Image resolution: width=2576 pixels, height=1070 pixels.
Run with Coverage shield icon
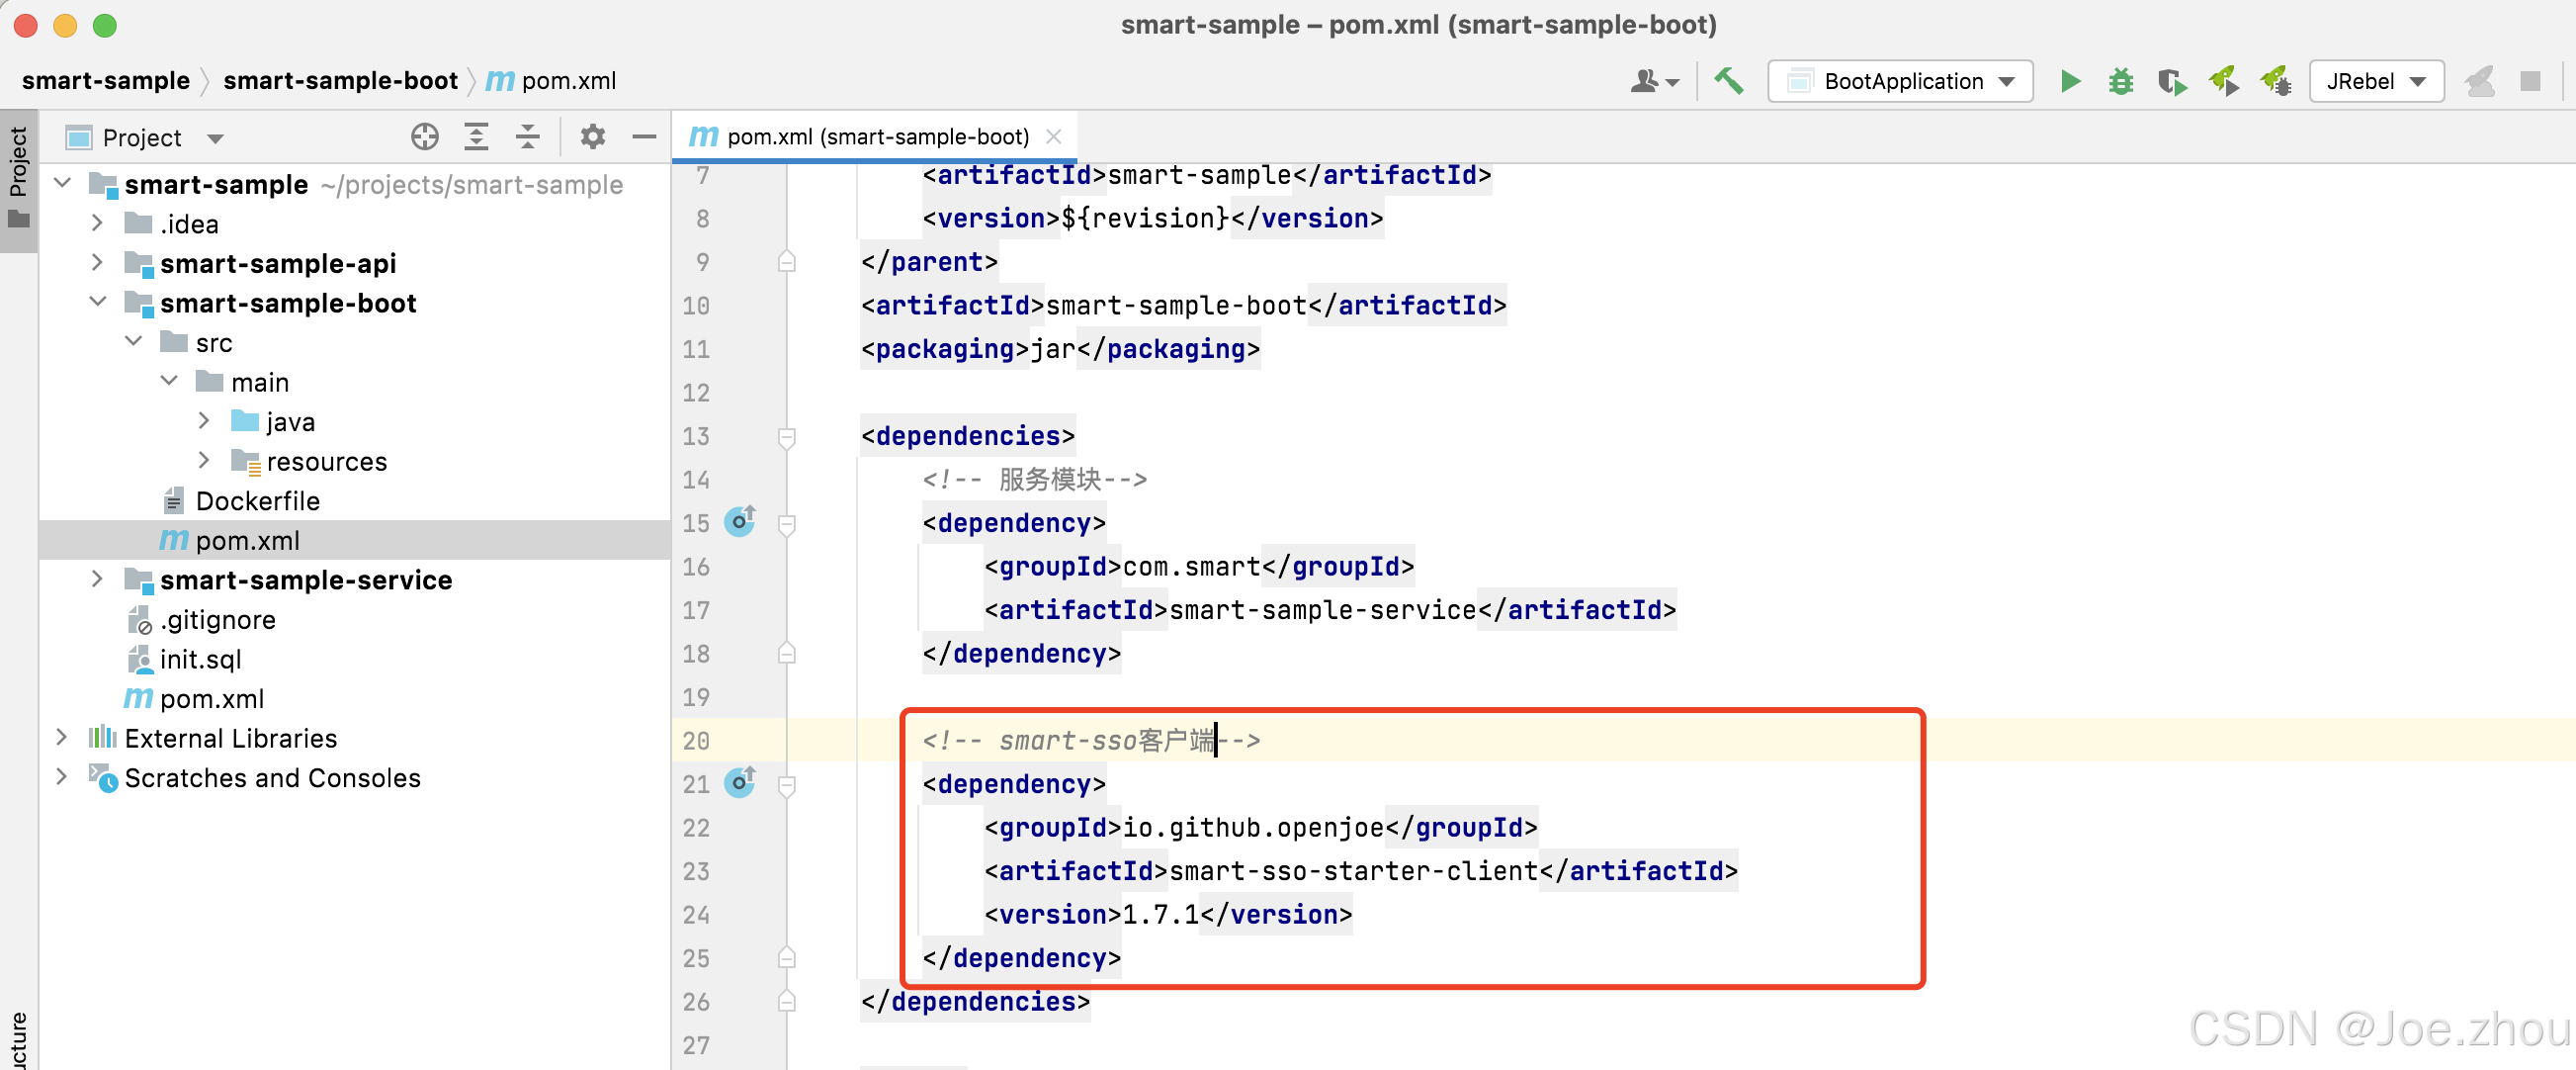pos(2171,81)
